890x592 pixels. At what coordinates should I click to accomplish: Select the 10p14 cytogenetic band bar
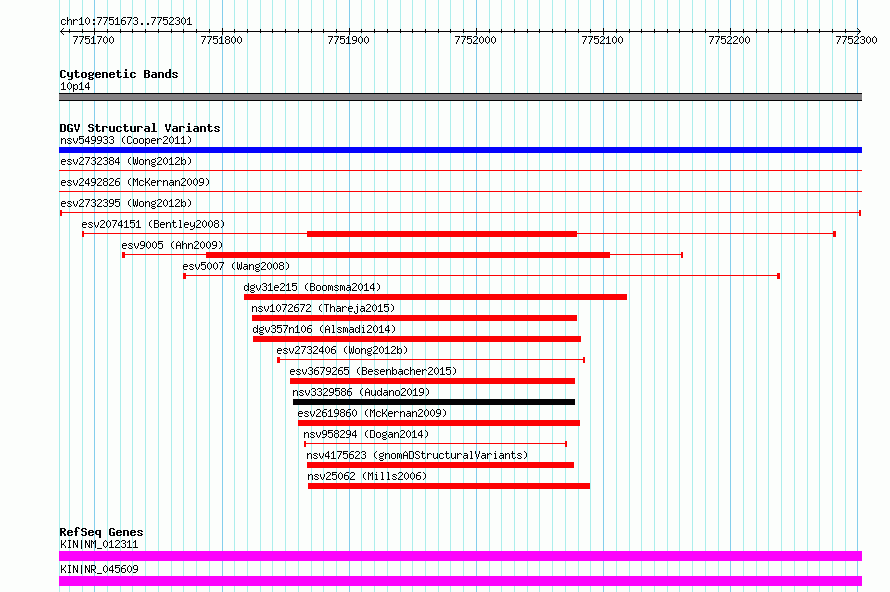tap(460, 97)
